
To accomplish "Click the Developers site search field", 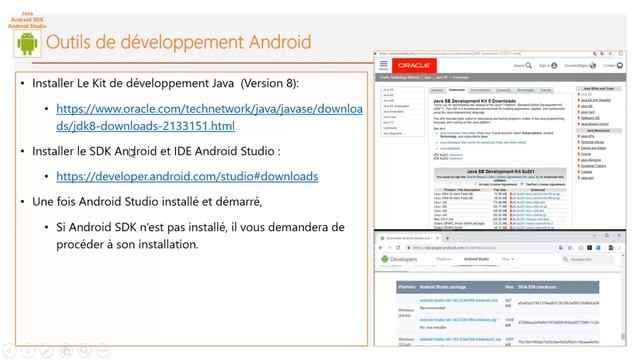I will click(588, 259).
